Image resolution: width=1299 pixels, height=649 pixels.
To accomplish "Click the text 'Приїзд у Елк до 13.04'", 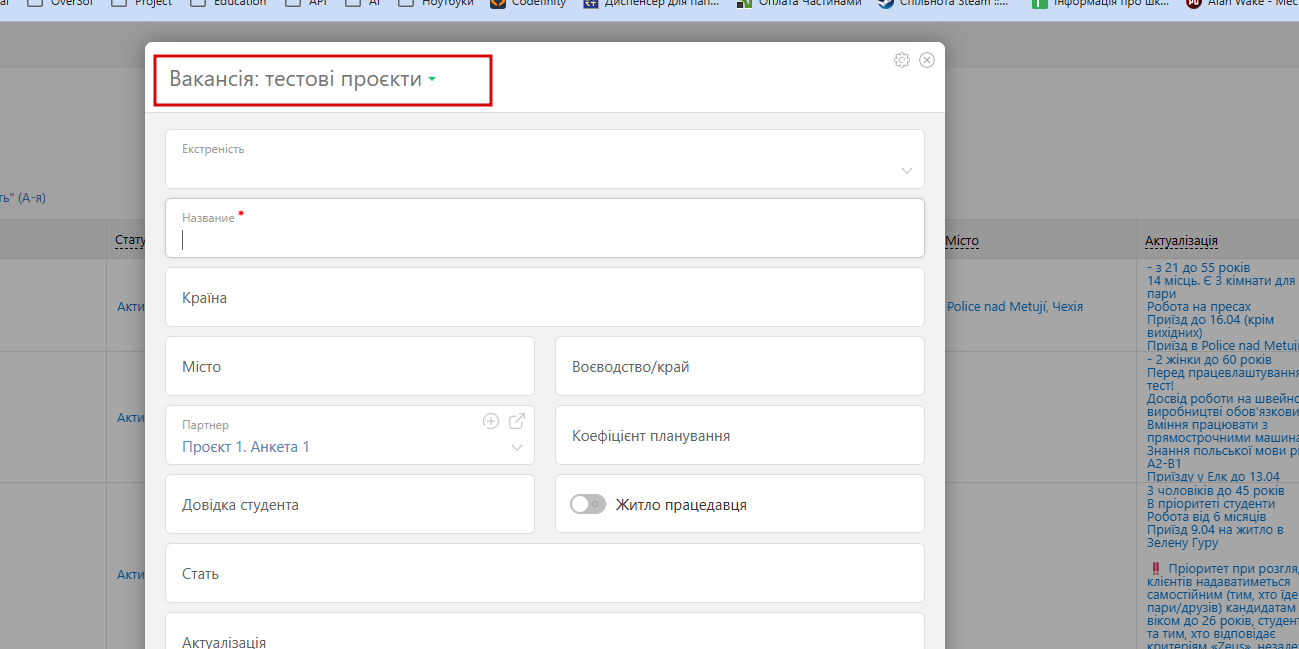I will pos(1215,477).
